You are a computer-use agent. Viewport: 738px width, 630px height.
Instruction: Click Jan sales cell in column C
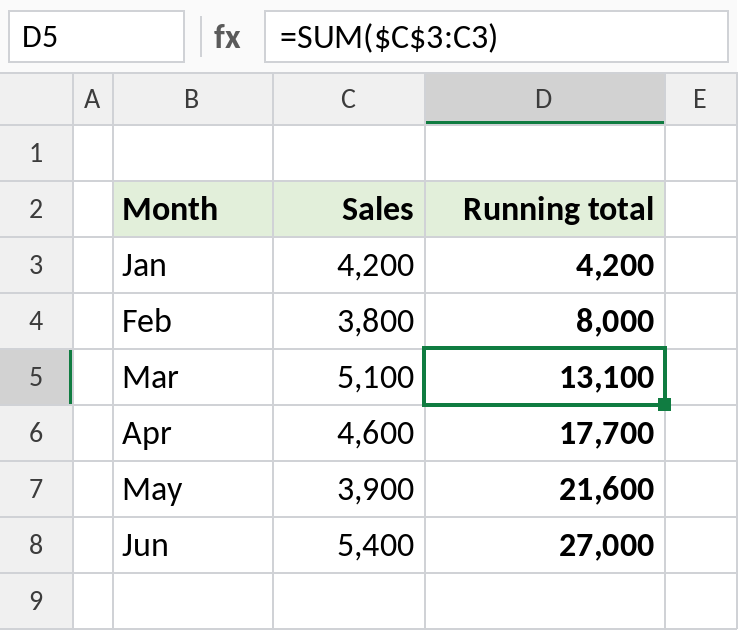click(x=349, y=265)
